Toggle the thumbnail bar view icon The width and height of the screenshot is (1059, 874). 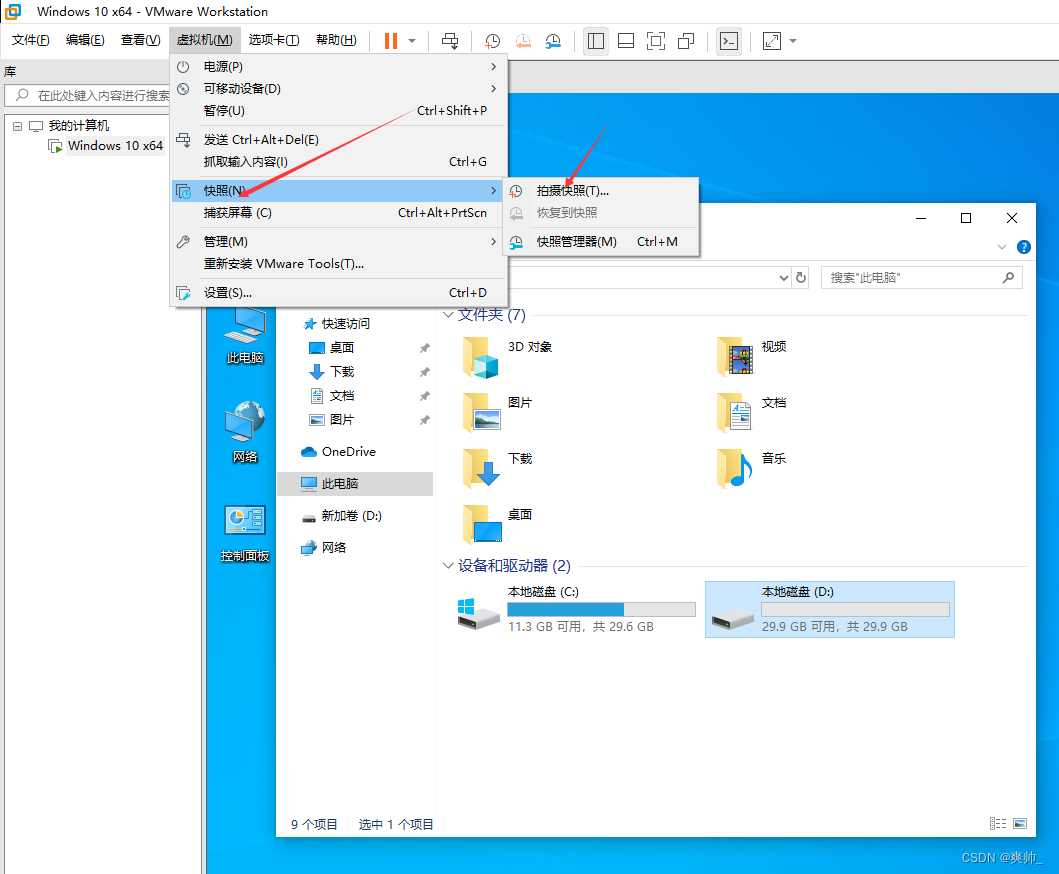pyautogui.click(x=626, y=41)
